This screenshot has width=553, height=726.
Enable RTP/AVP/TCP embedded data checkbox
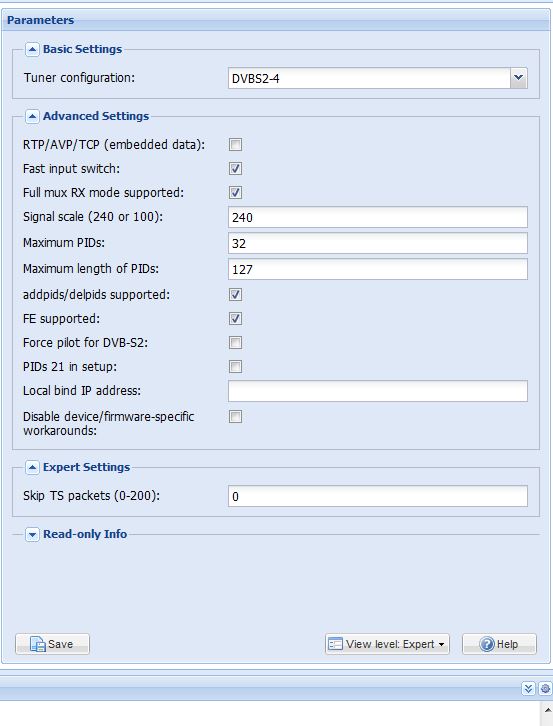[235, 145]
